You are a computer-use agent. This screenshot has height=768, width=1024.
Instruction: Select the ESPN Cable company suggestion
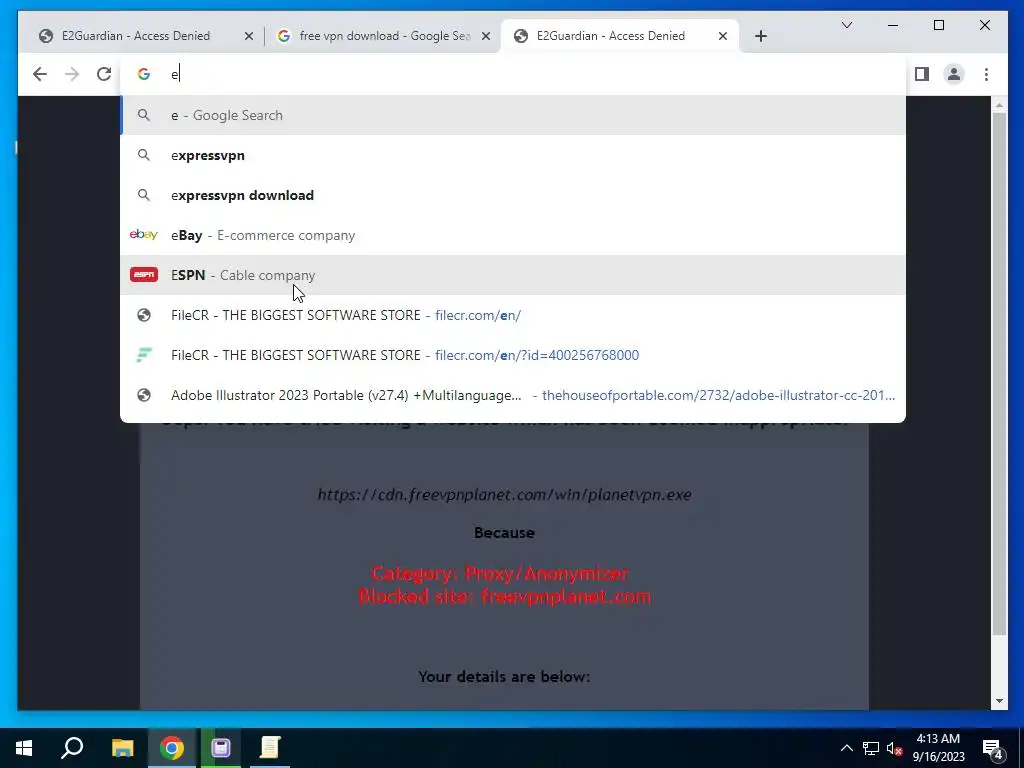click(x=513, y=275)
